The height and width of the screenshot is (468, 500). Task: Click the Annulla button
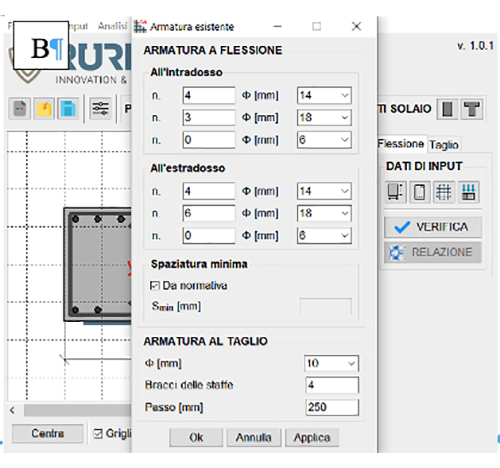(x=254, y=437)
